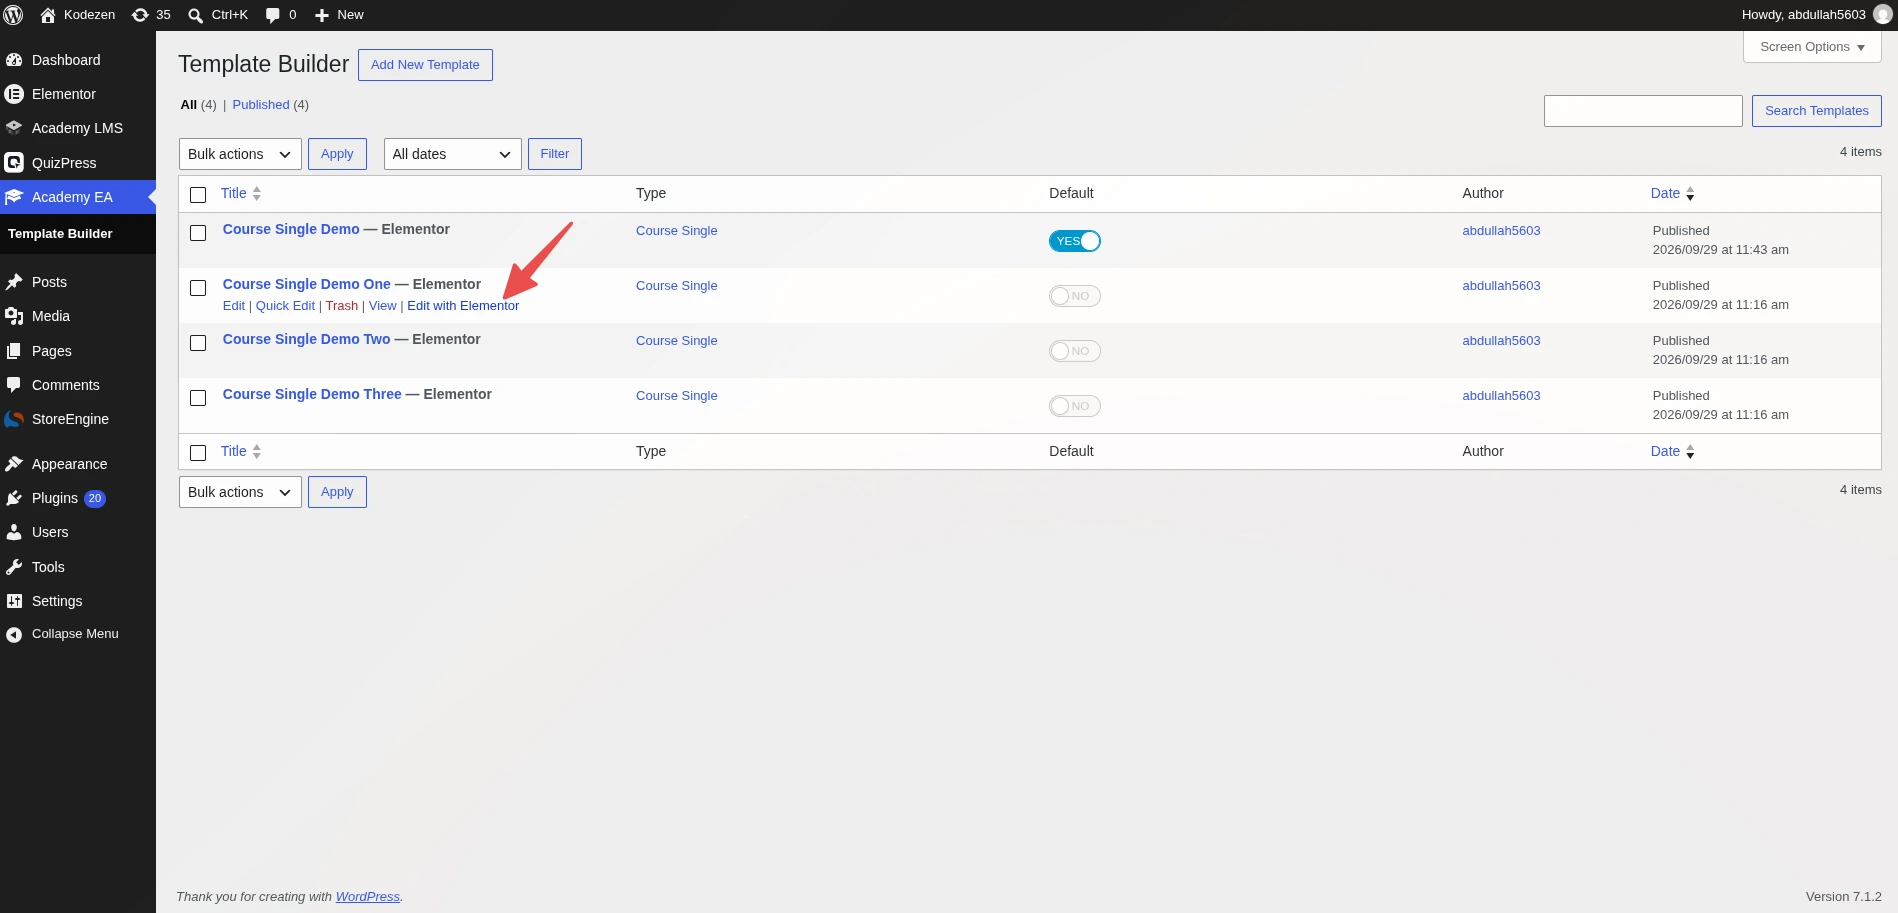Click the template search input field
Screen dimensions: 1898x913
pos(1643,111)
